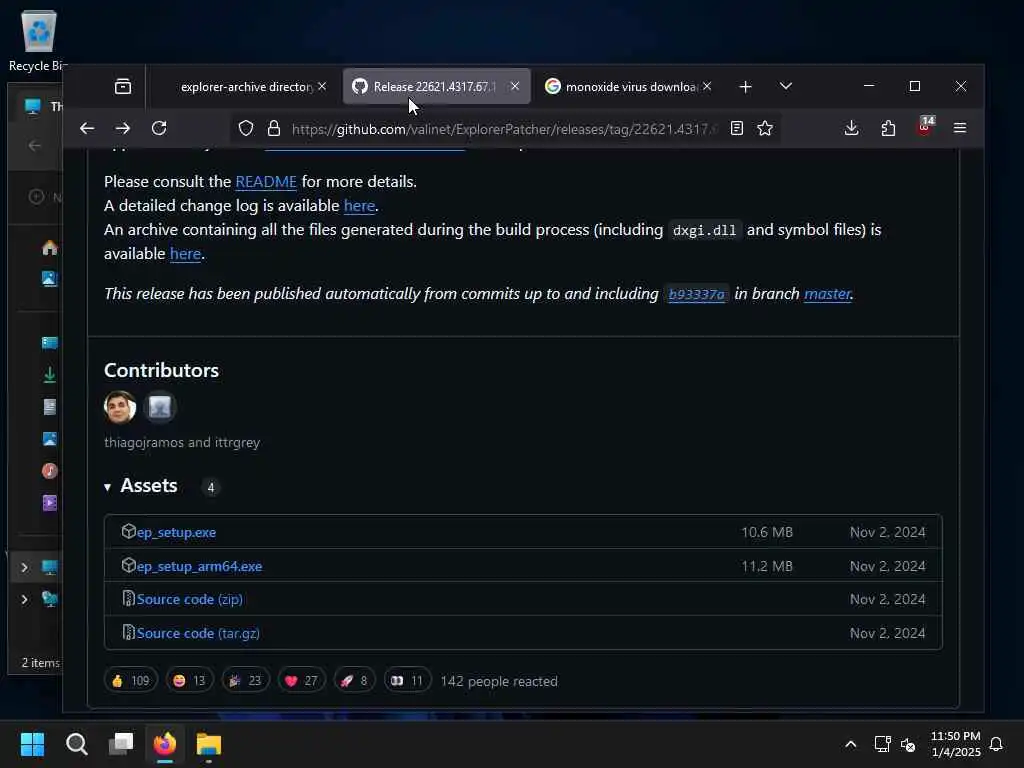
Task: Select Videos icon in File Explorer sidebar
Action: pos(50,503)
